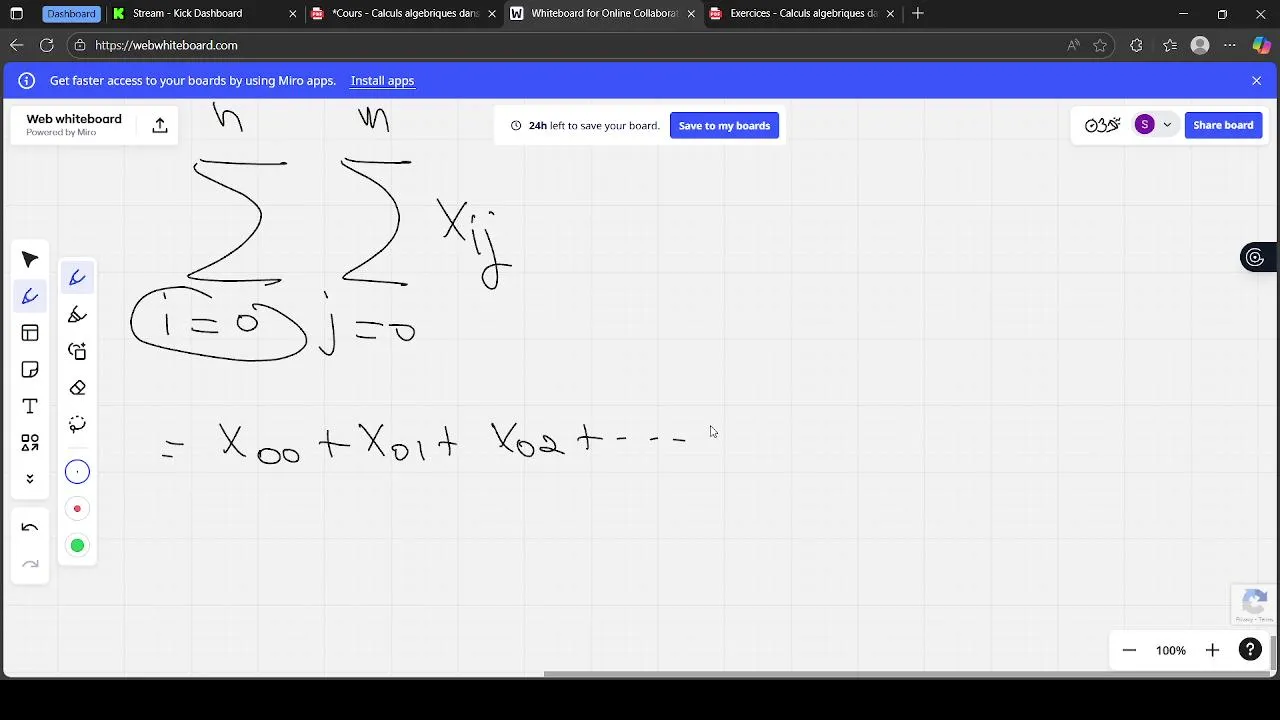This screenshot has width=1280, height=720.
Task: Go back in browser
Action: 16,45
